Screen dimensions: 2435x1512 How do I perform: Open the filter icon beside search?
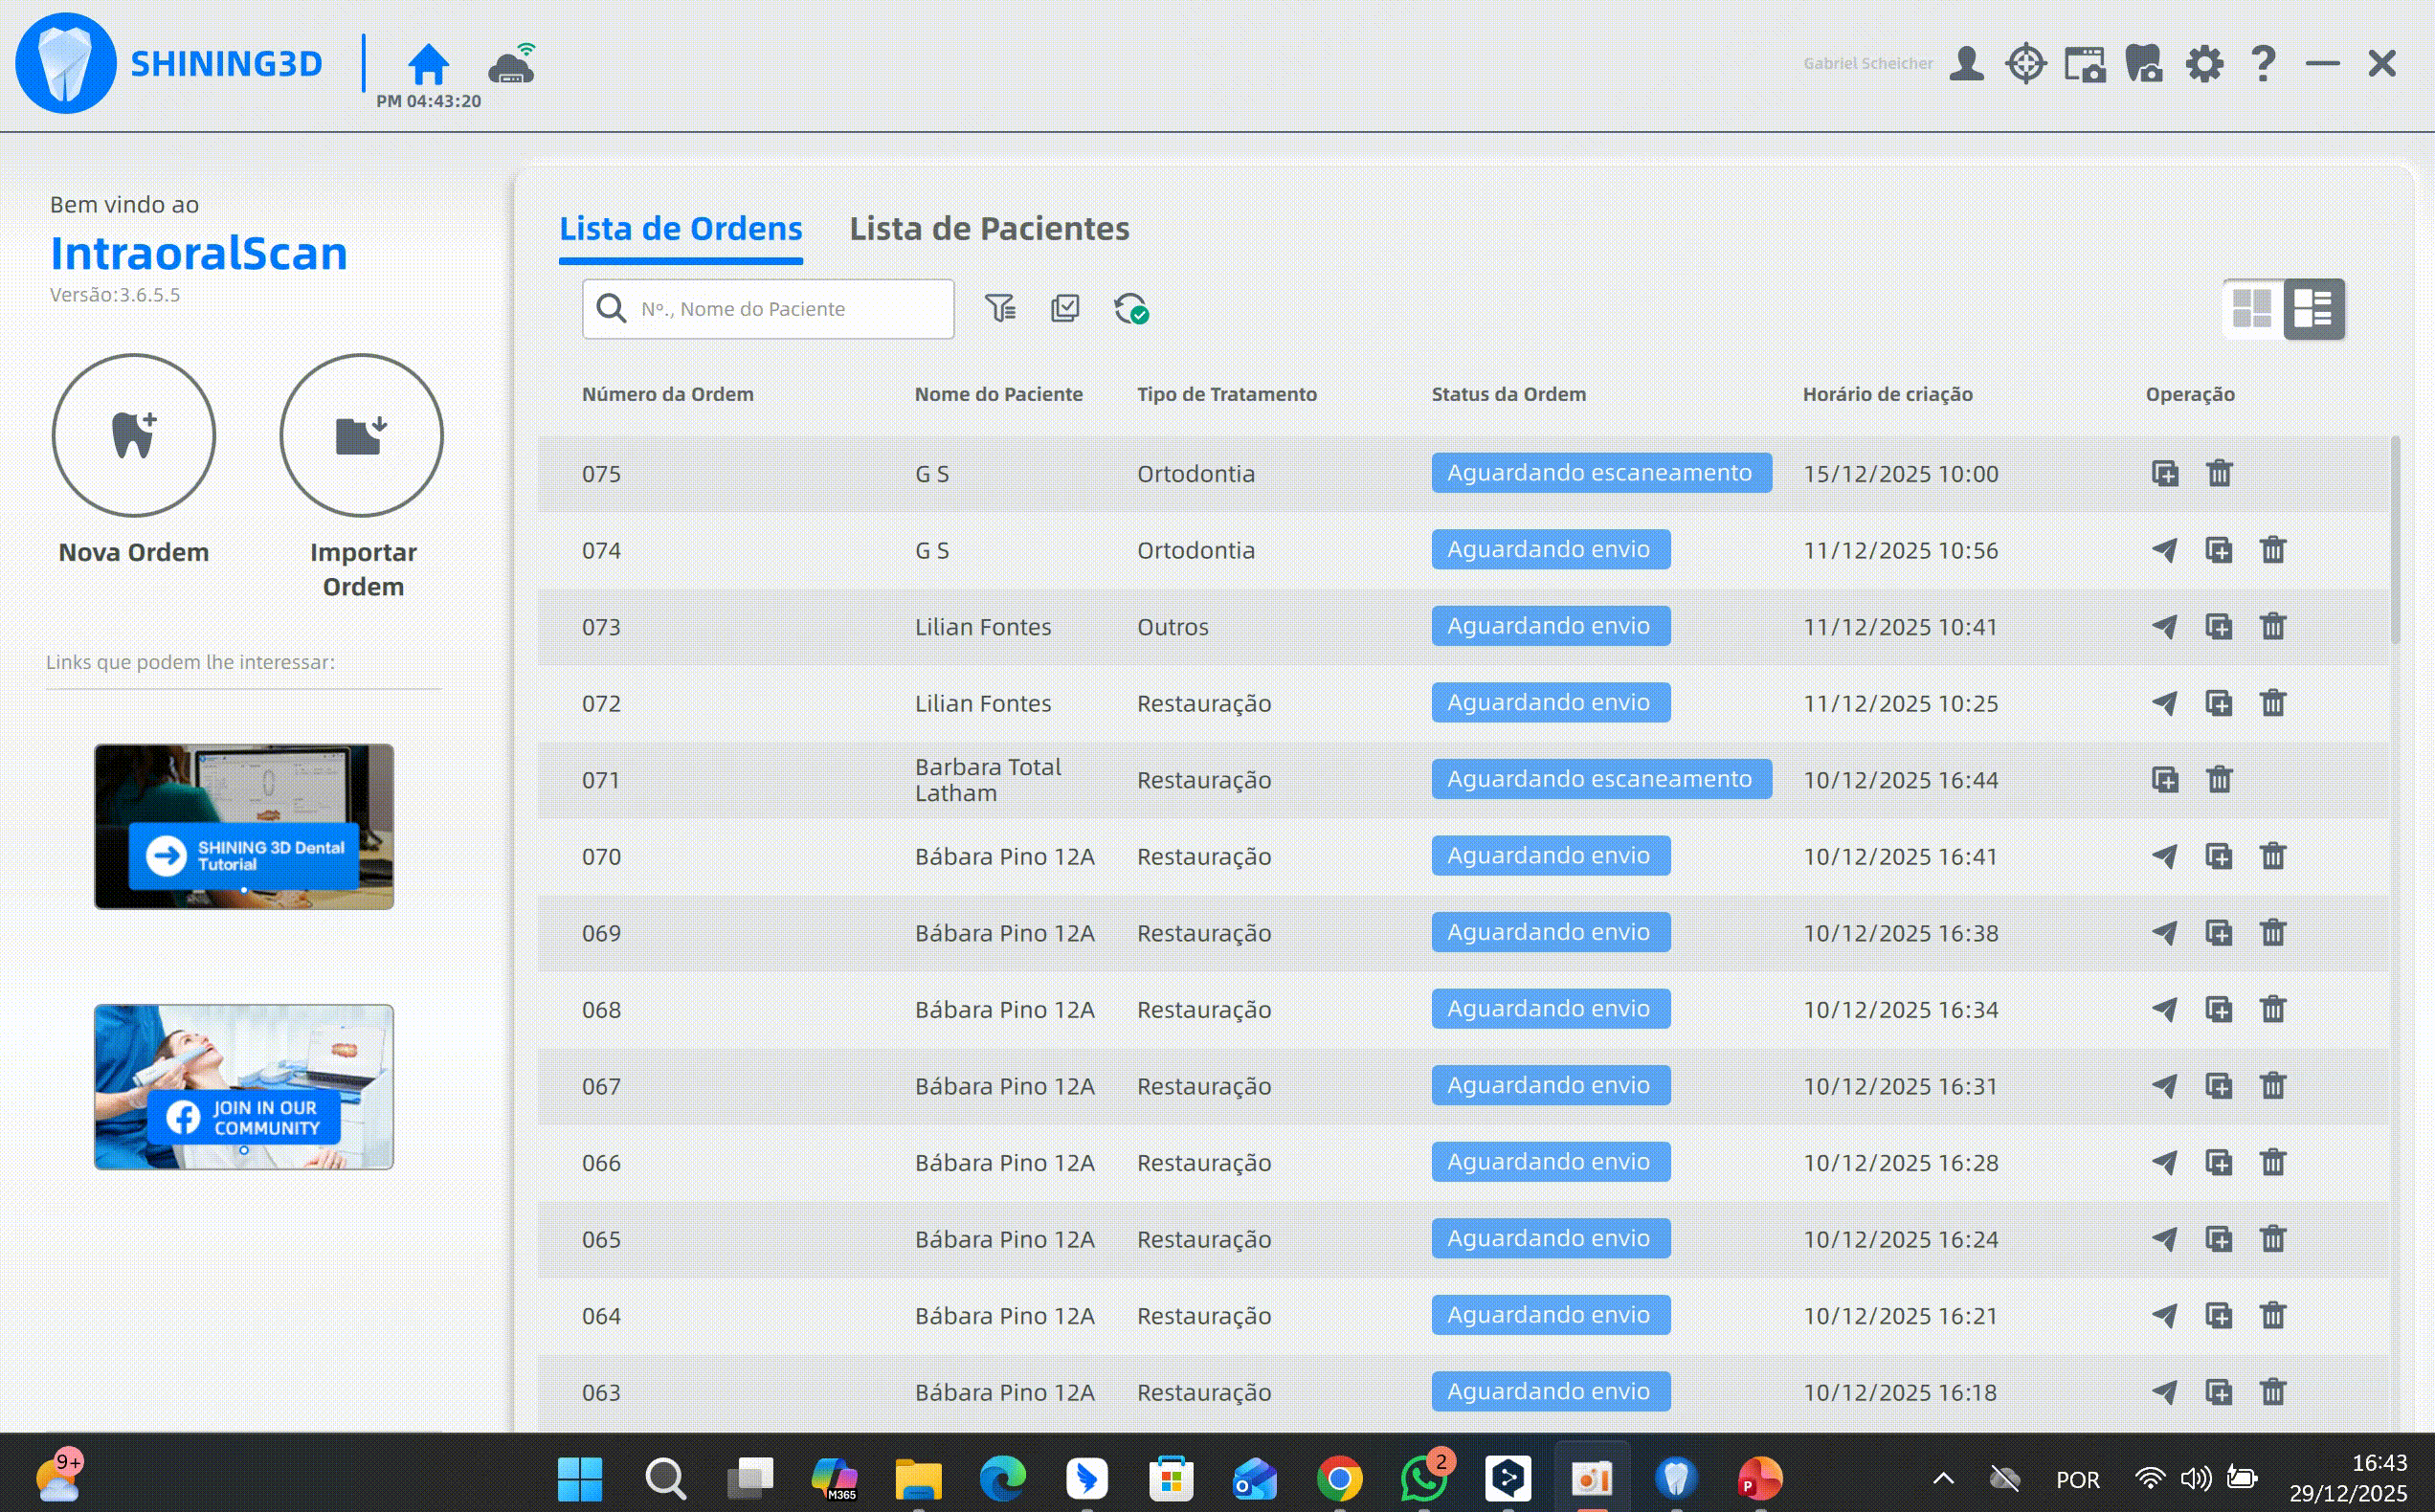[999, 308]
